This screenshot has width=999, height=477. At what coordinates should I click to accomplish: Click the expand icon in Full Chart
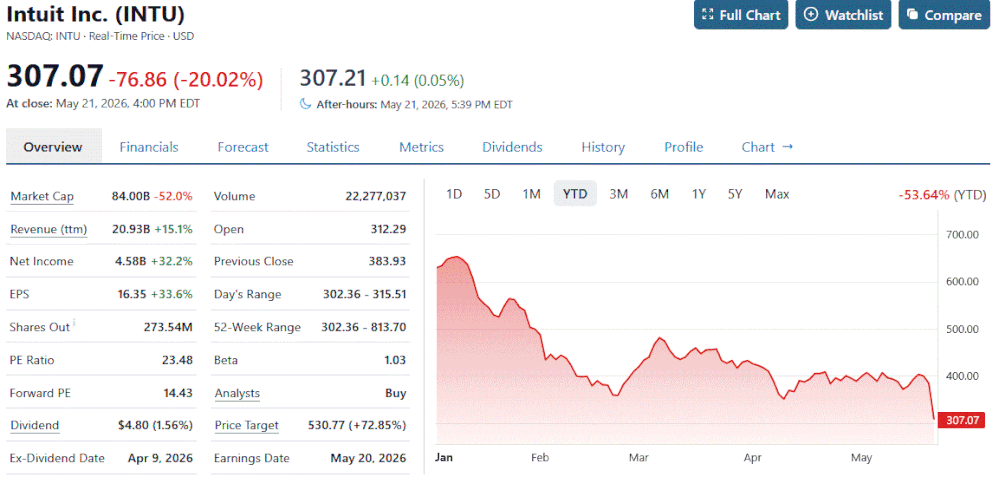point(707,15)
